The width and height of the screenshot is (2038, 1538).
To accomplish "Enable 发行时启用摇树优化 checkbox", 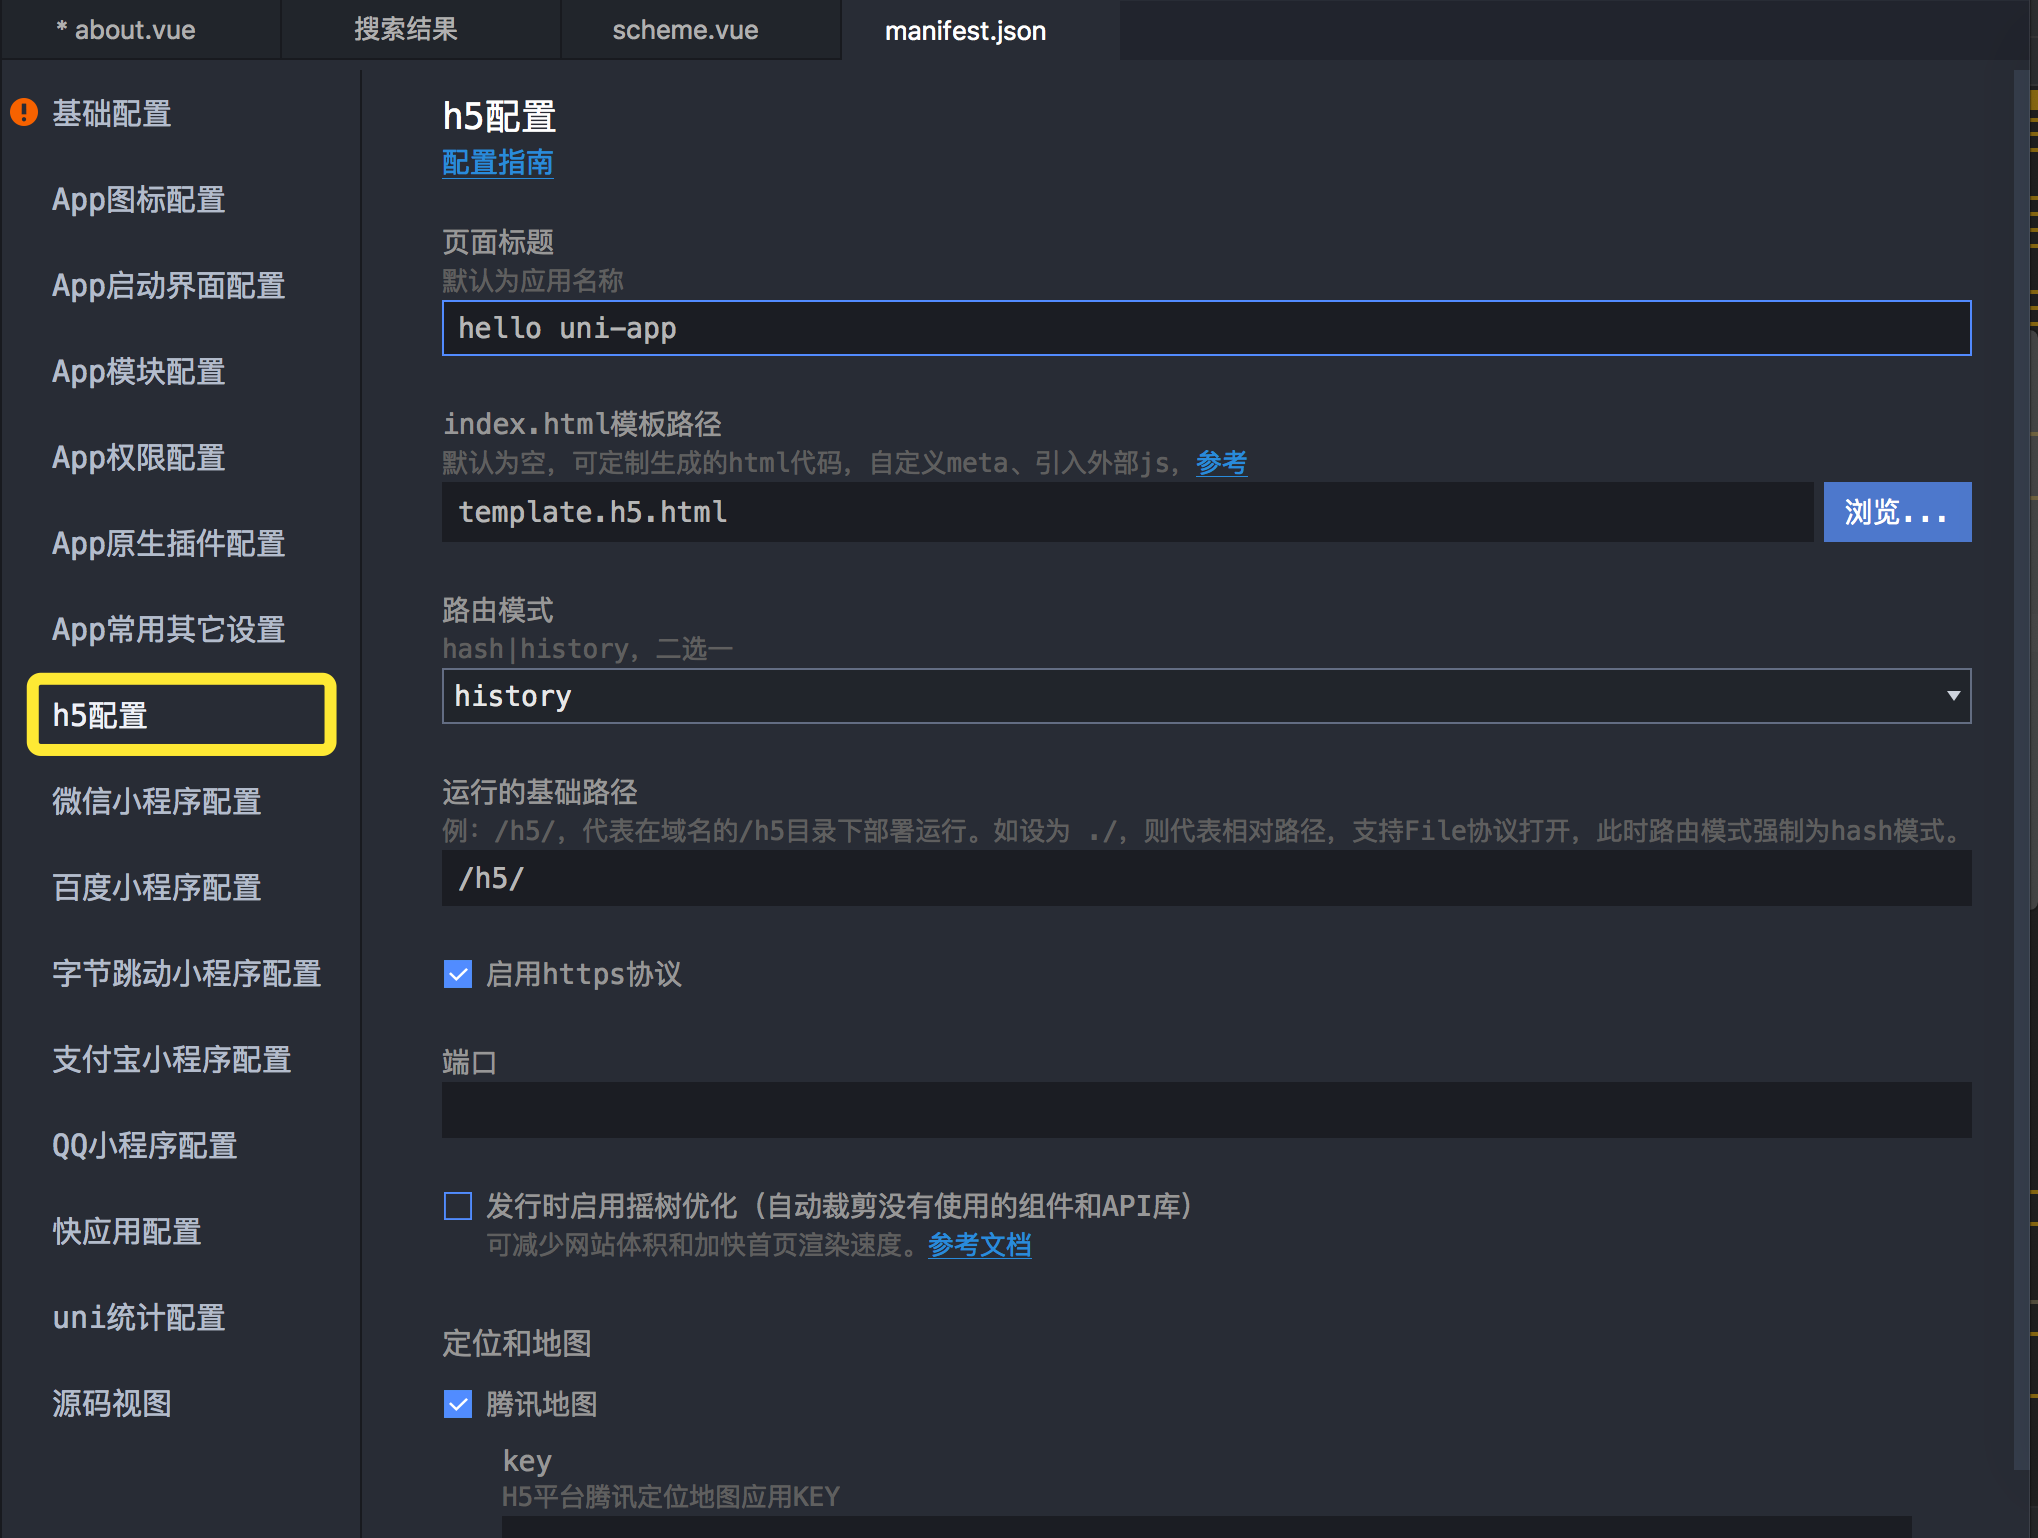I will click(x=458, y=1206).
